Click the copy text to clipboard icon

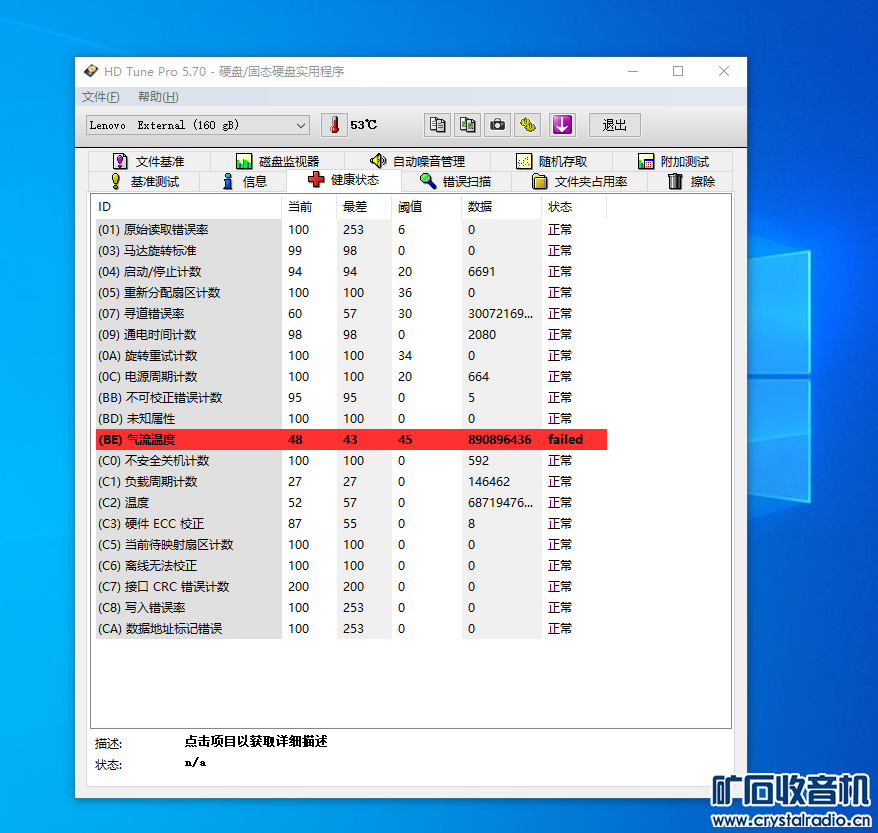pos(437,125)
